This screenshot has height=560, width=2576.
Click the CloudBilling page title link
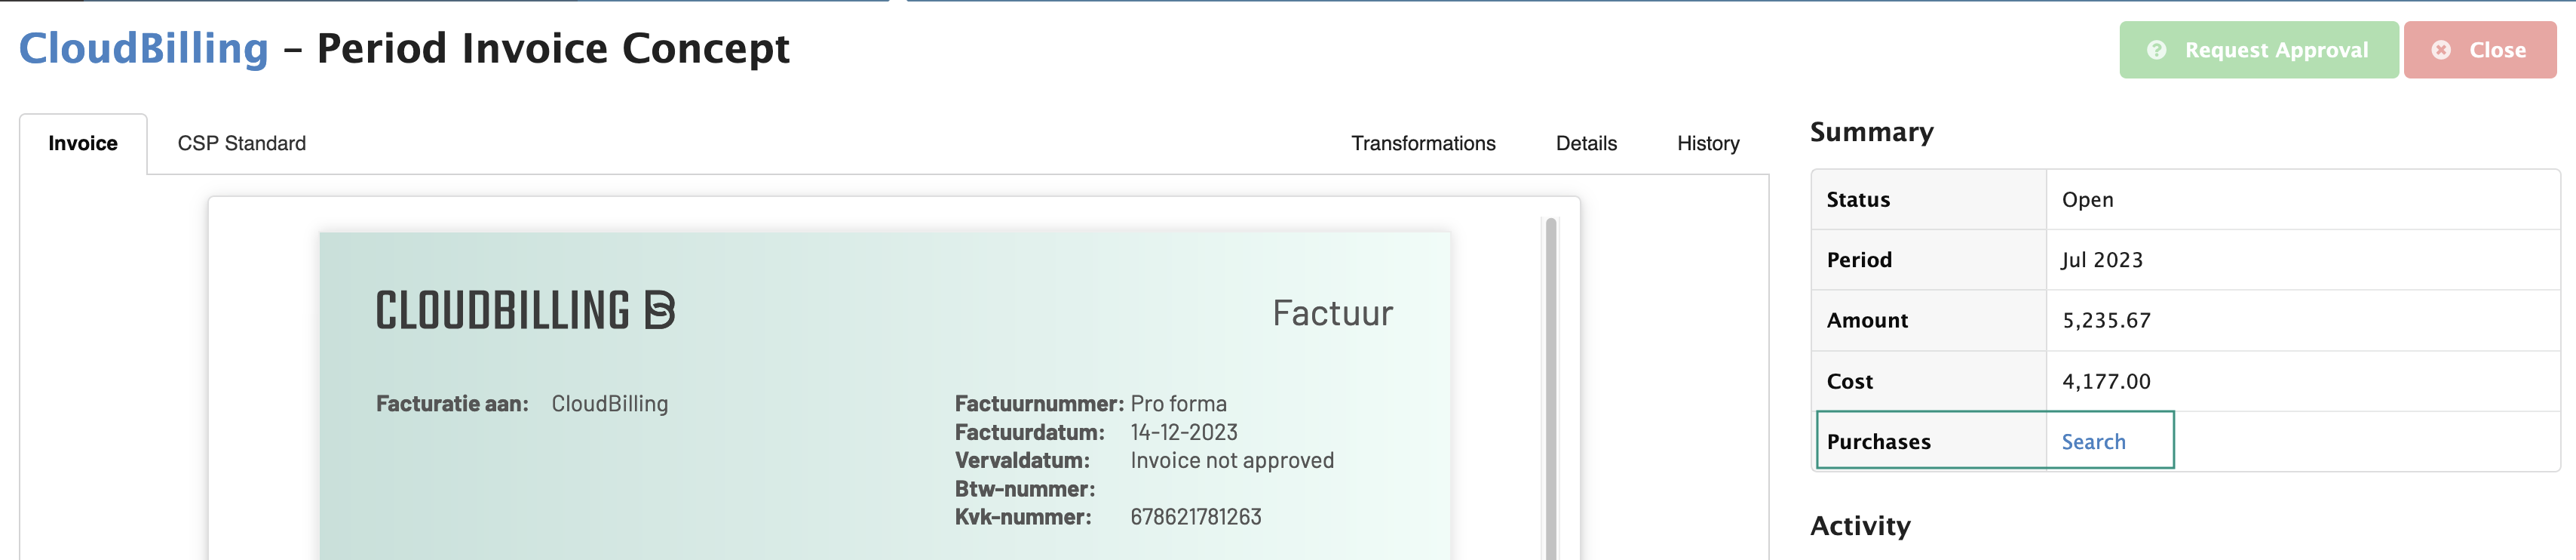click(x=143, y=47)
